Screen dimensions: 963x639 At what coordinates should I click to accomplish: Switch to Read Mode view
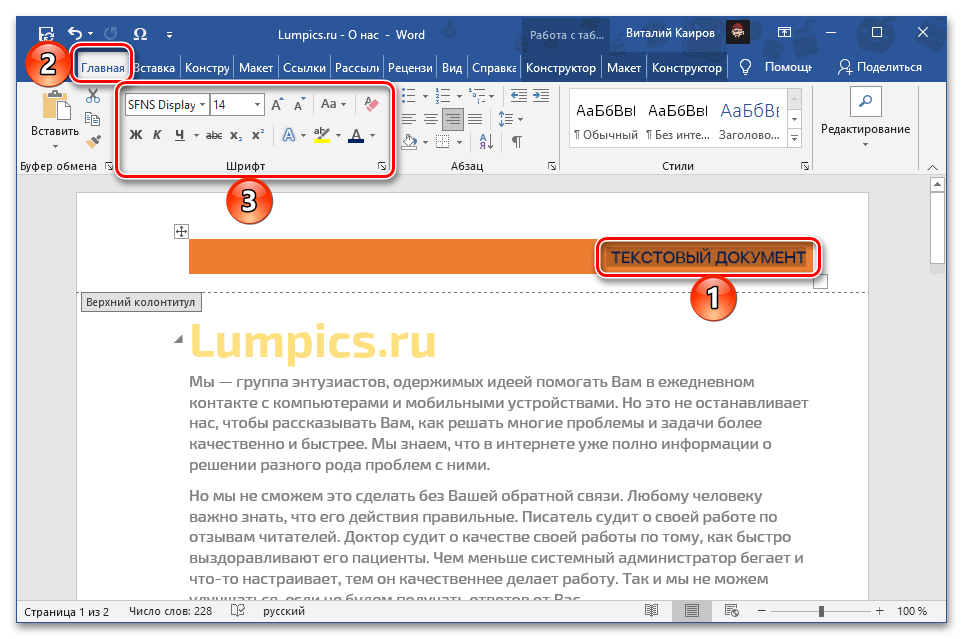pos(652,611)
